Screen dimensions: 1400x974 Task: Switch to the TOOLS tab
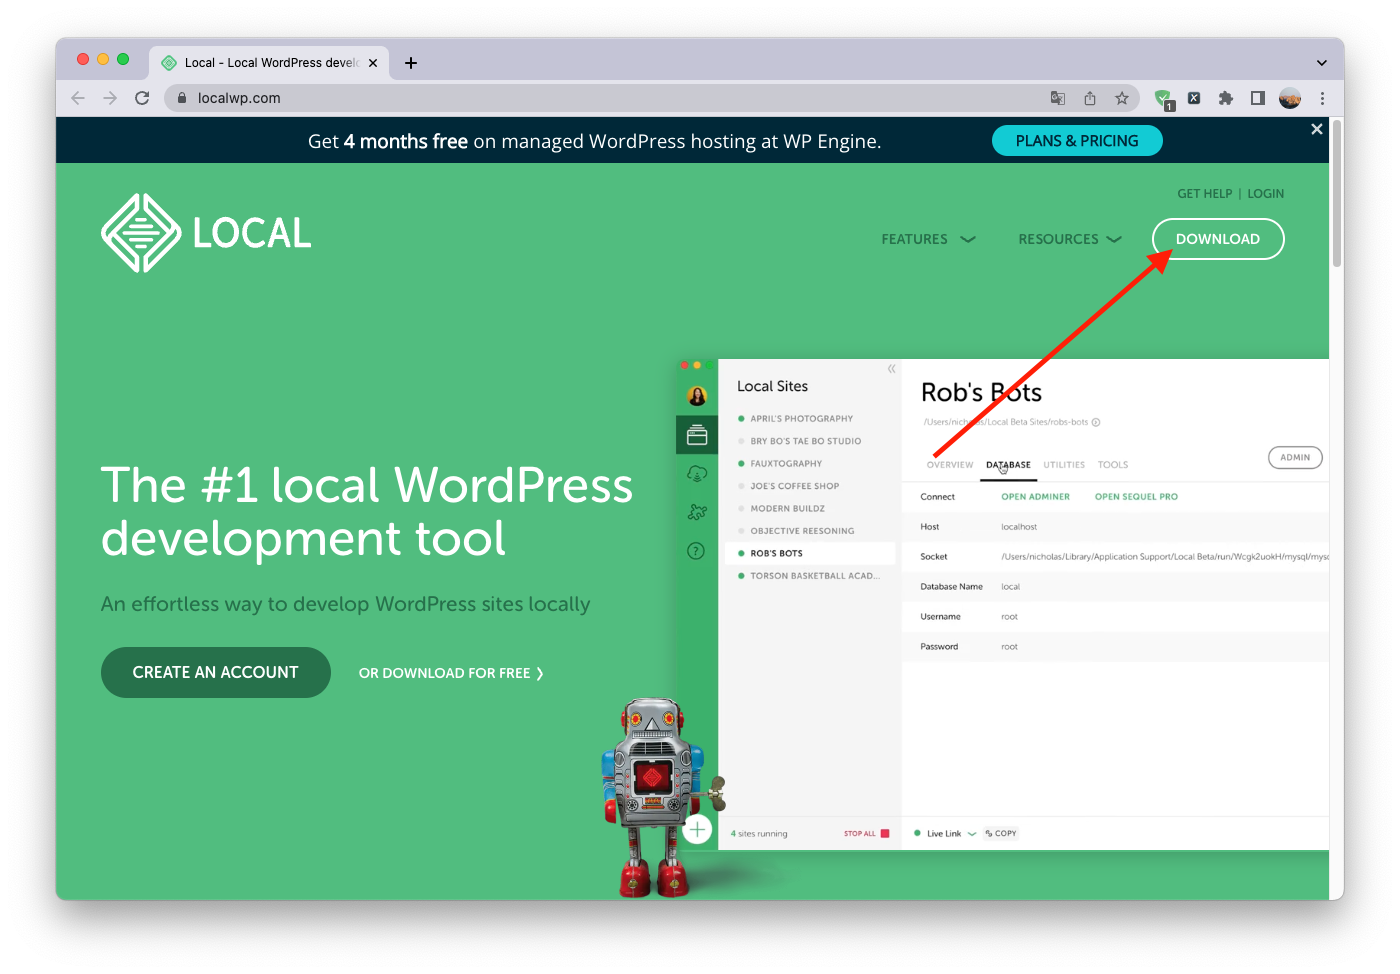coord(1113,465)
